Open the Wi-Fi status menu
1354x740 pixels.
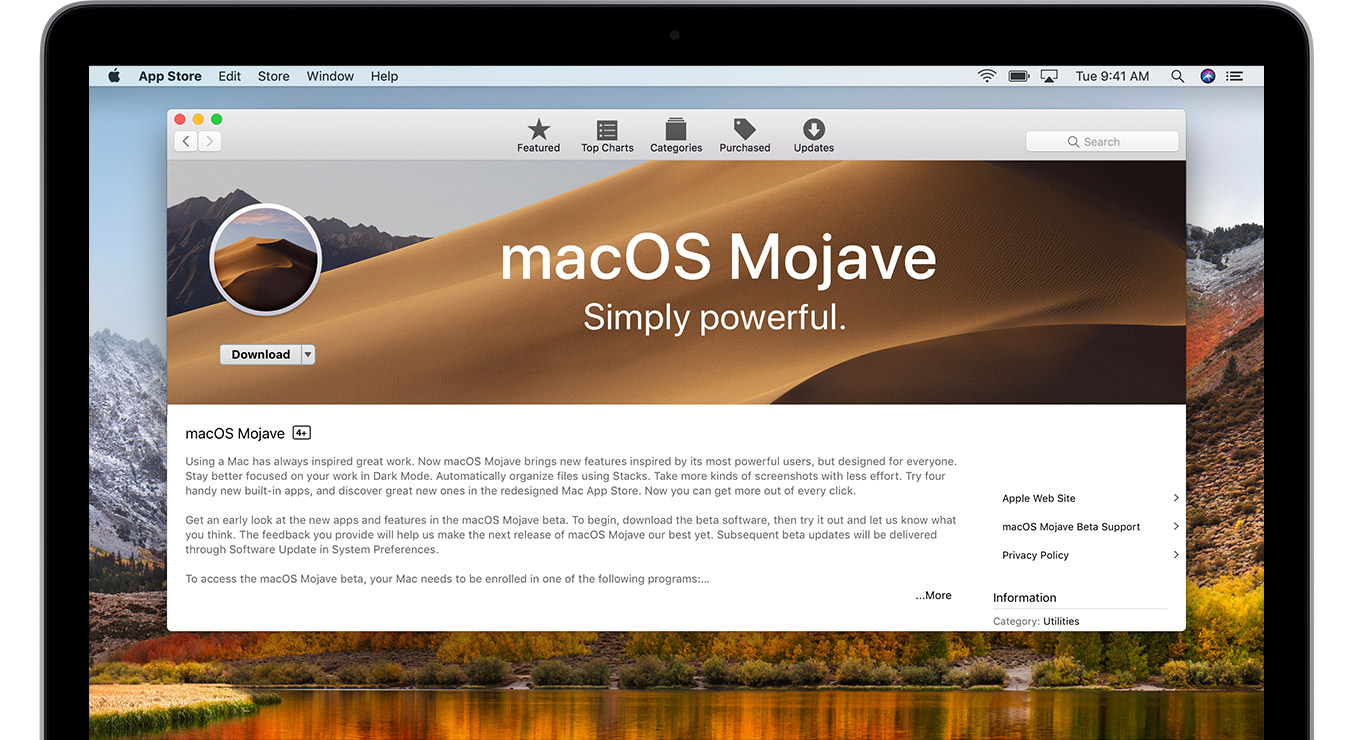coord(987,76)
